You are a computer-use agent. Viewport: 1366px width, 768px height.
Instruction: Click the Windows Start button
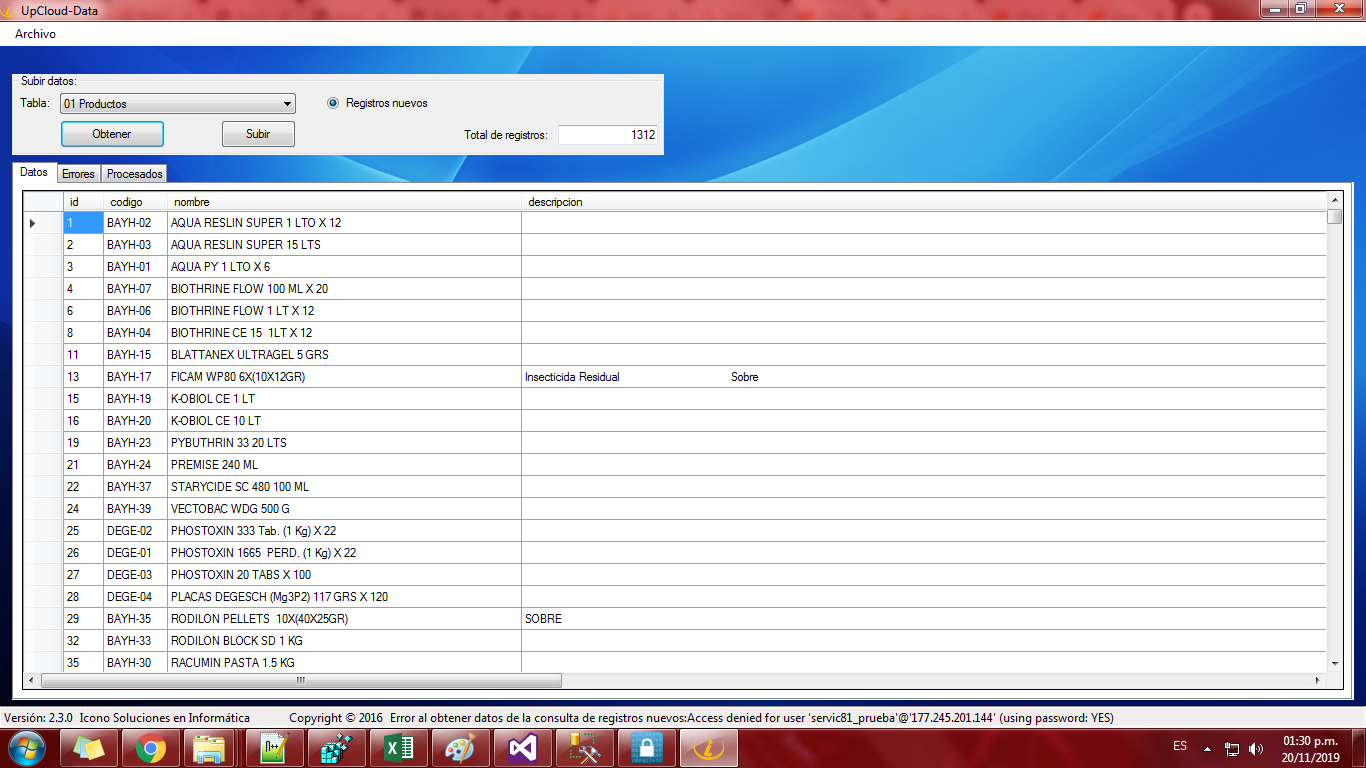pos(27,748)
